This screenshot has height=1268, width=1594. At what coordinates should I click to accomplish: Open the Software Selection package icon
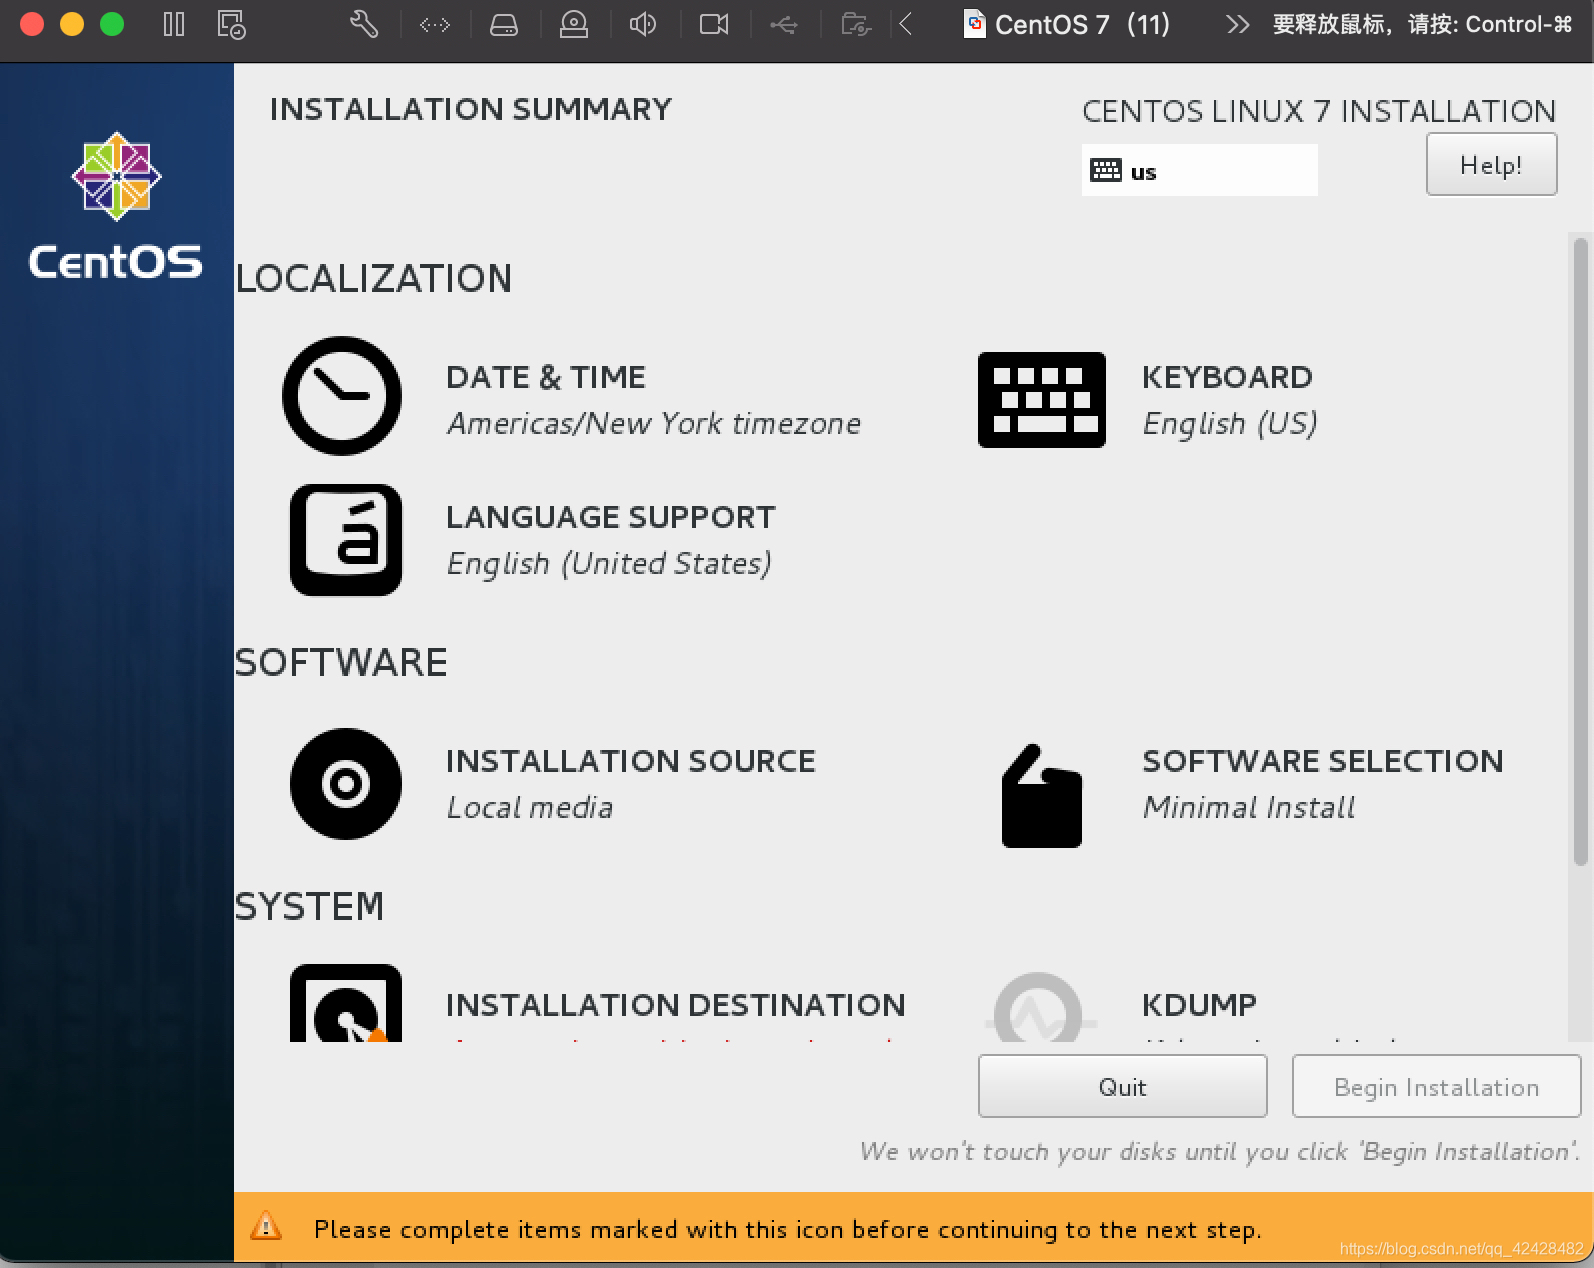[x=1041, y=796]
